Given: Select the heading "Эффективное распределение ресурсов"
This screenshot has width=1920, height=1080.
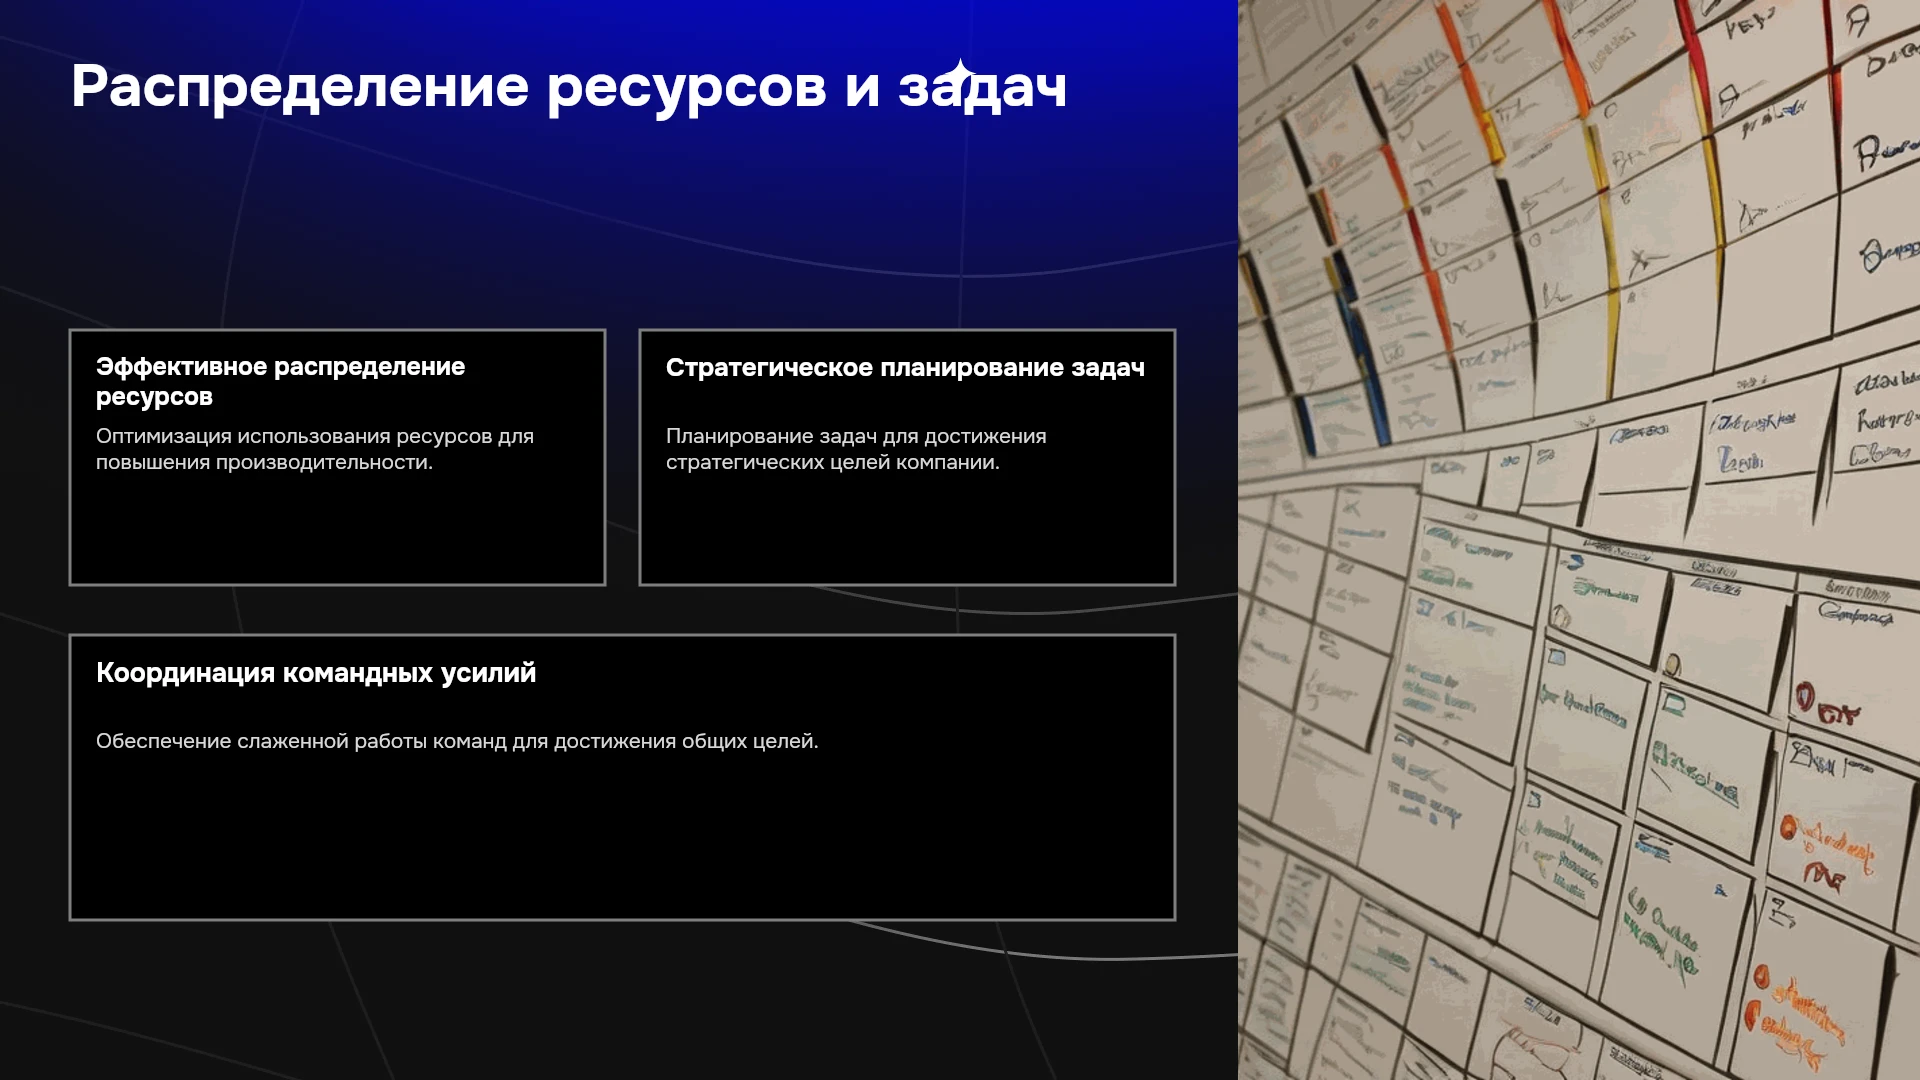Looking at the screenshot, I should 280,382.
